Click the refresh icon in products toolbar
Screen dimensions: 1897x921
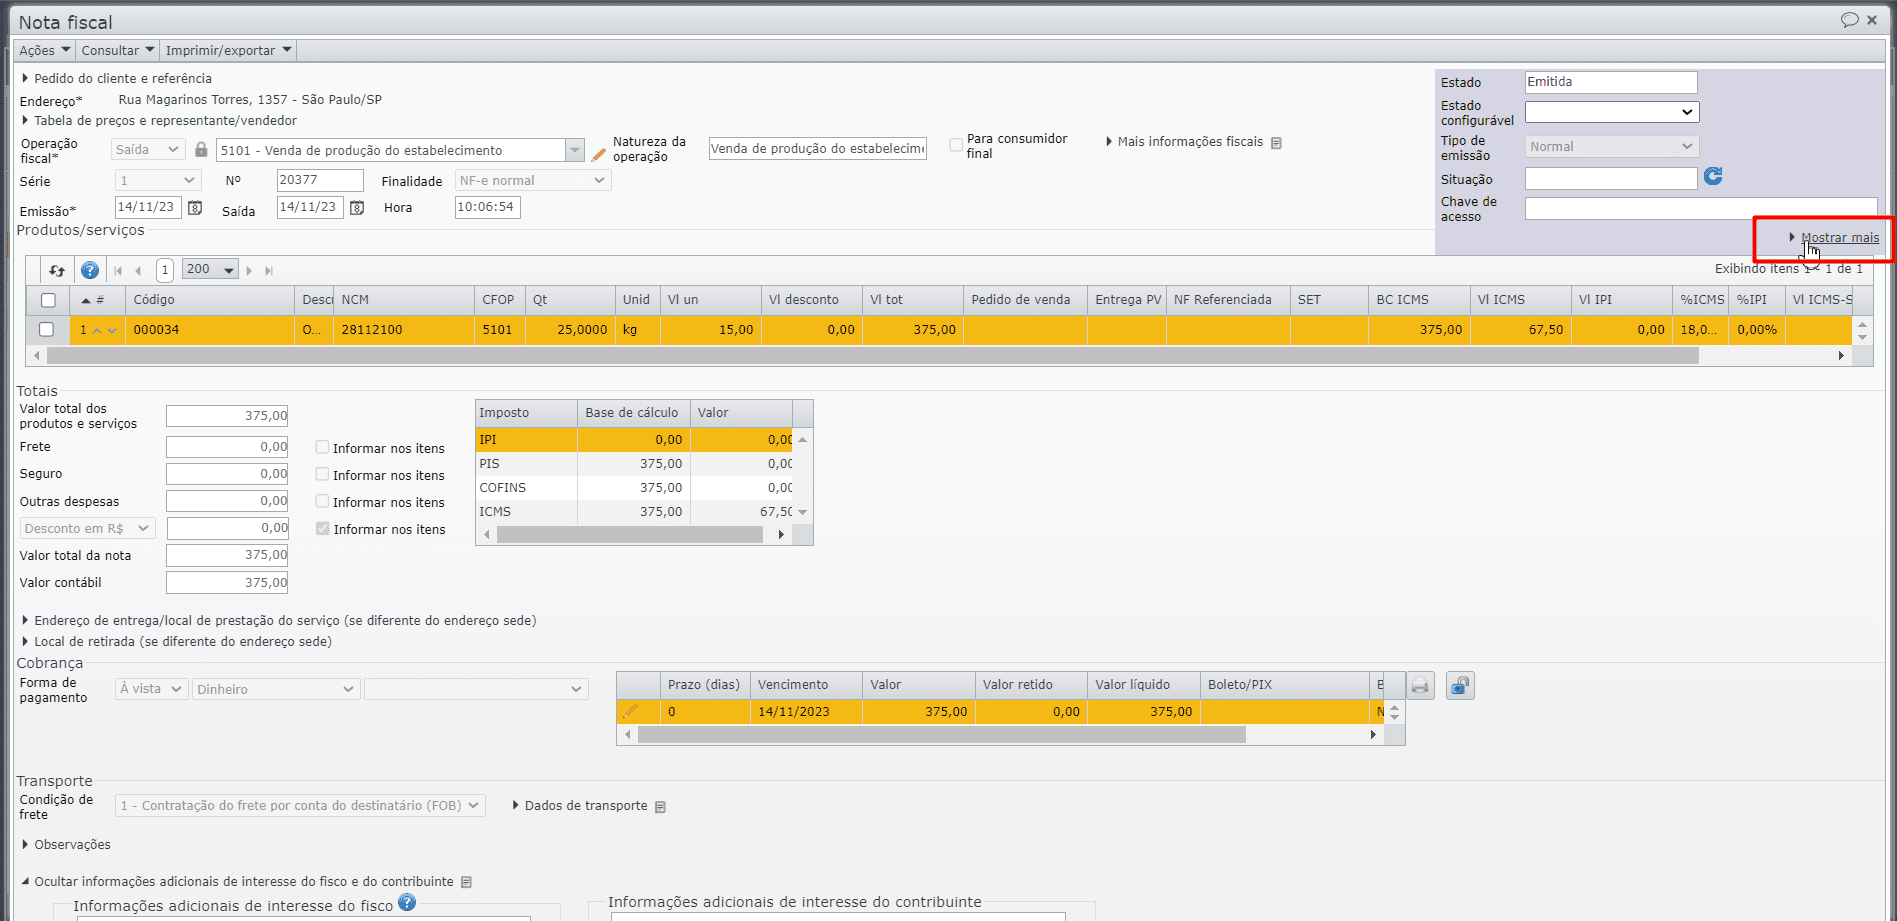click(57, 270)
